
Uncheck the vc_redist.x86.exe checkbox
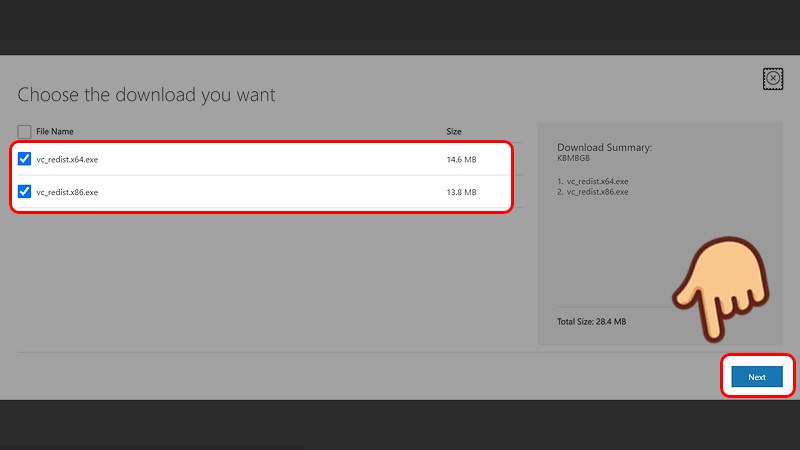25,191
